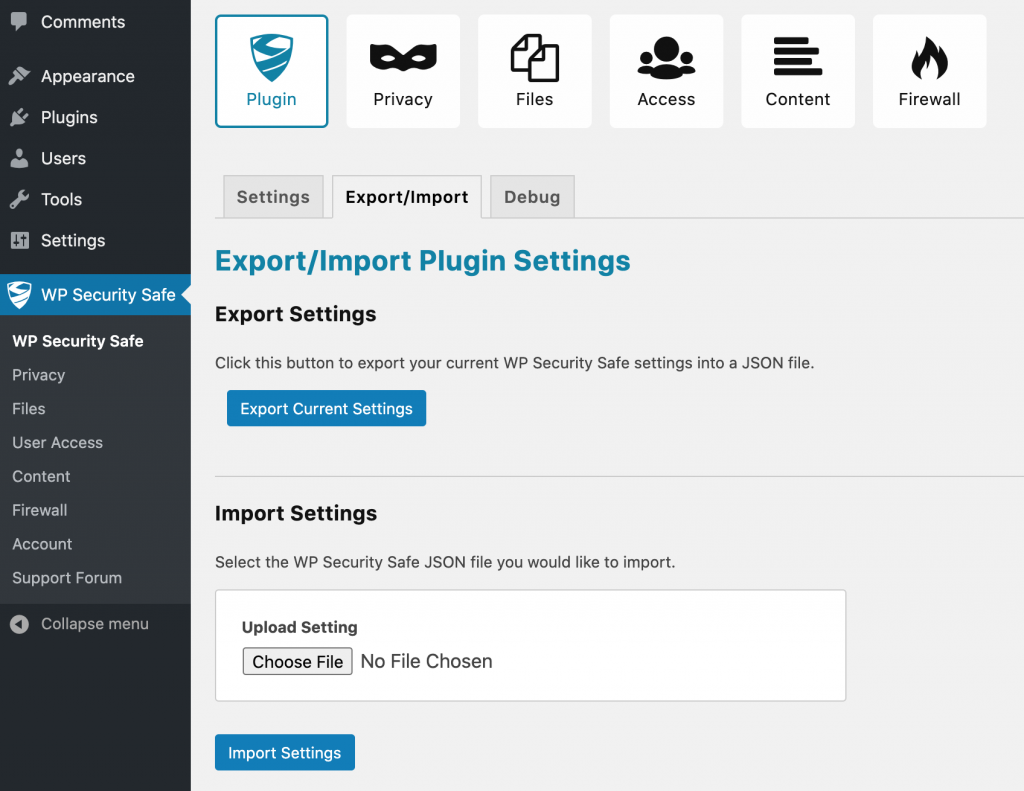This screenshot has height=791, width=1024.
Task: Open the WordPress Settings menu
Action: coord(95,240)
